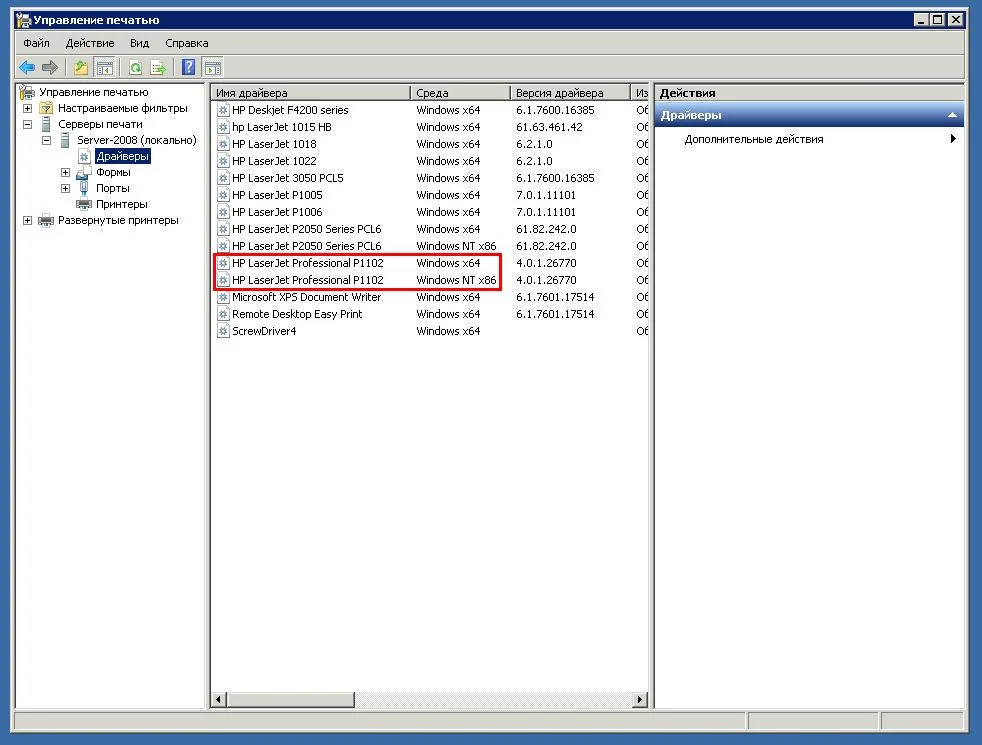Click the Серверы печати tree icon
Viewport: 982px width, 745px height.
tap(46, 124)
